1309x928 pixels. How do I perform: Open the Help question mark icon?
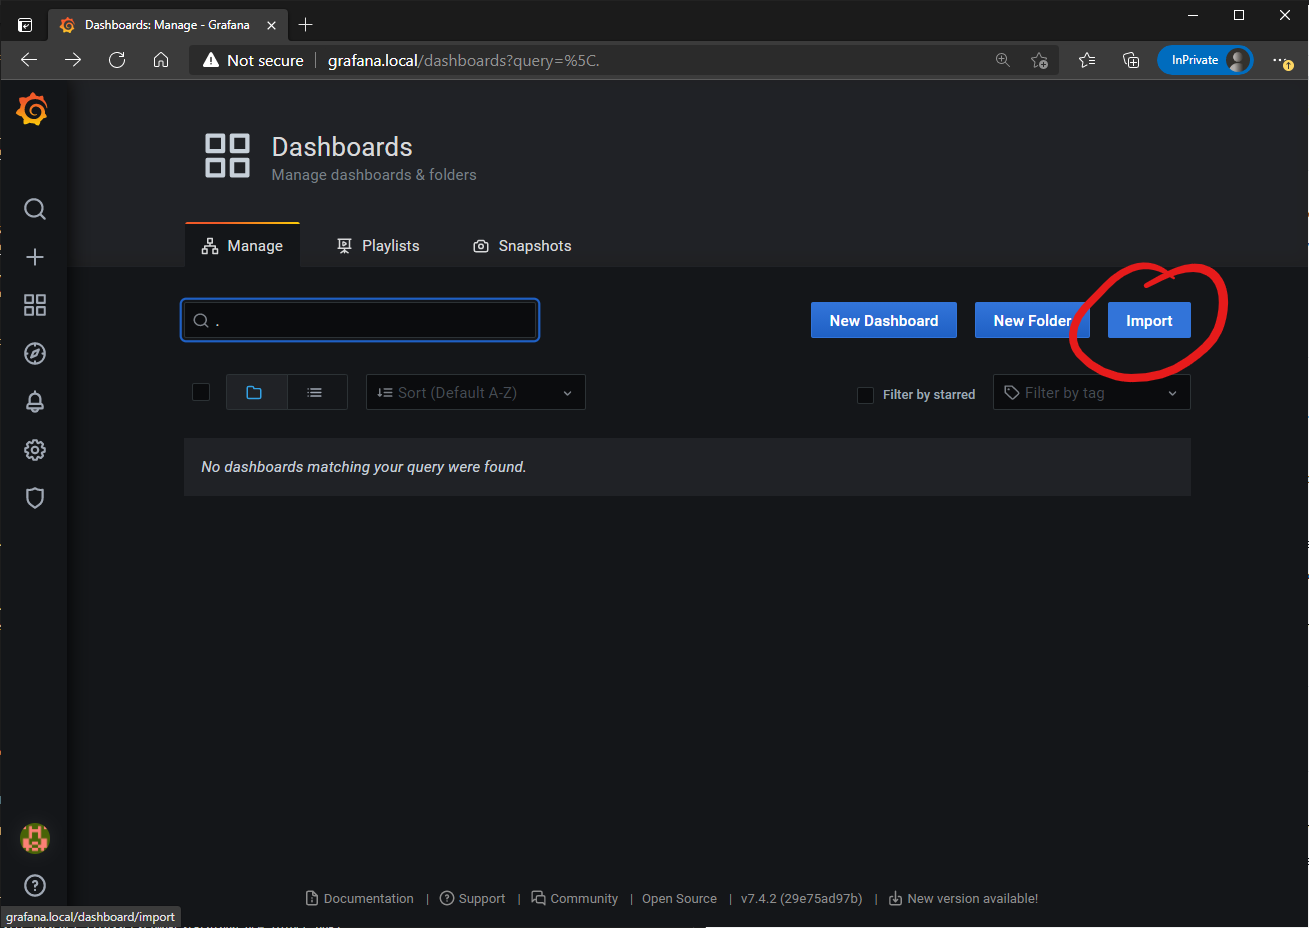pos(35,885)
